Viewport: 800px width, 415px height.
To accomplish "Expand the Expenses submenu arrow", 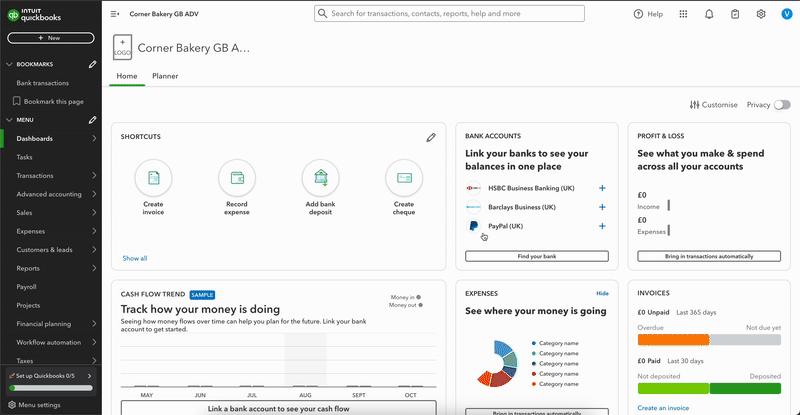I will (x=94, y=231).
